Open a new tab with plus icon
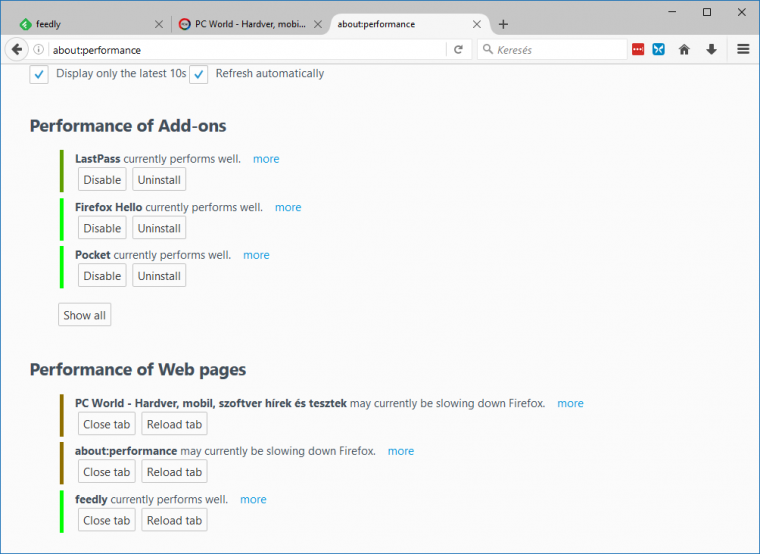Image resolution: width=760 pixels, height=554 pixels. click(503, 24)
